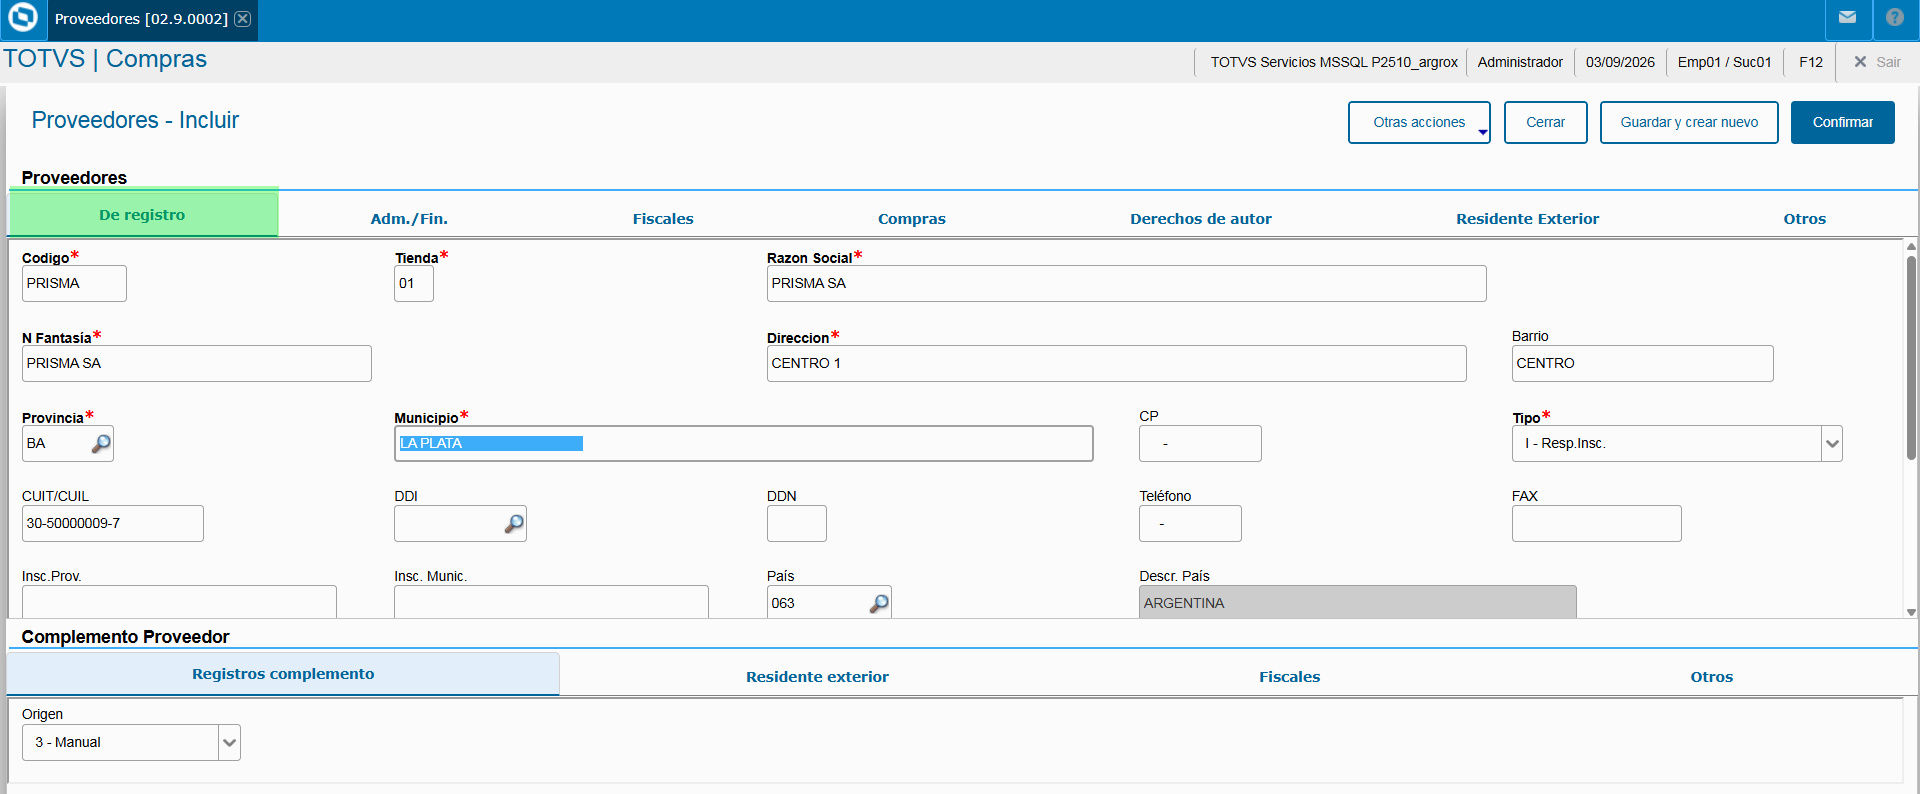Image resolution: width=1920 pixels, height=794 pixels.
Task: Click TOTVS logo icon at top-left
Action: click(22, 18)
